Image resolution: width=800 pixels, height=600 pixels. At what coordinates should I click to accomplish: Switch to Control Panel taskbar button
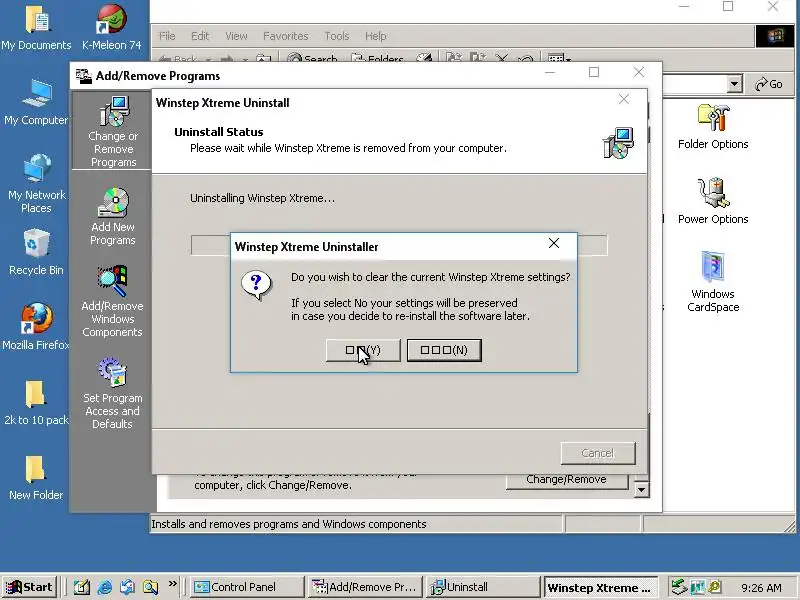pyautogui.click(x=247, y=587)
